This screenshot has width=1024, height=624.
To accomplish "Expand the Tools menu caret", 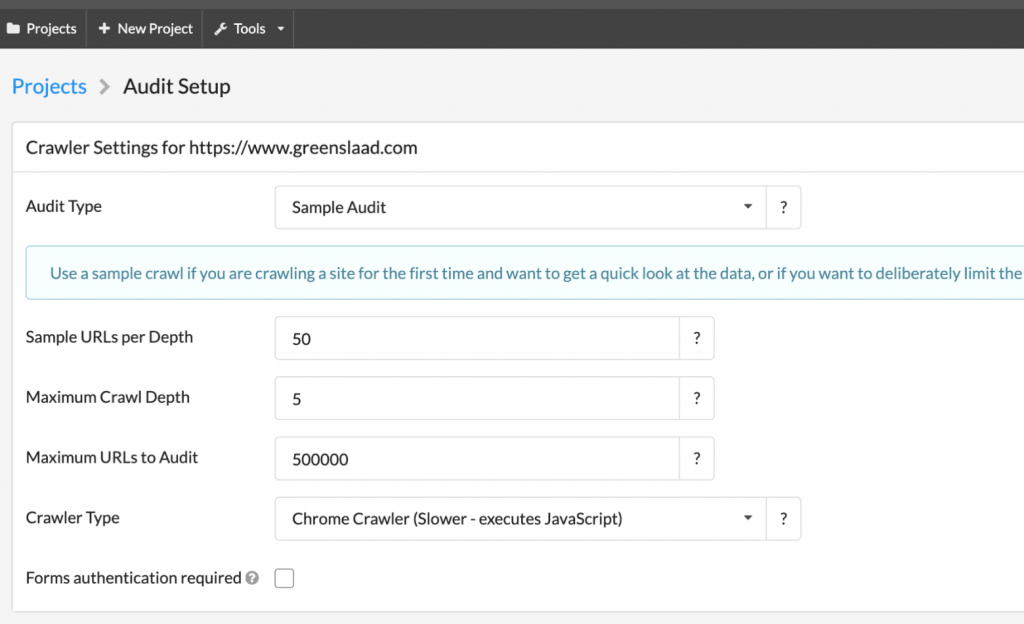I will coord(281,29).
